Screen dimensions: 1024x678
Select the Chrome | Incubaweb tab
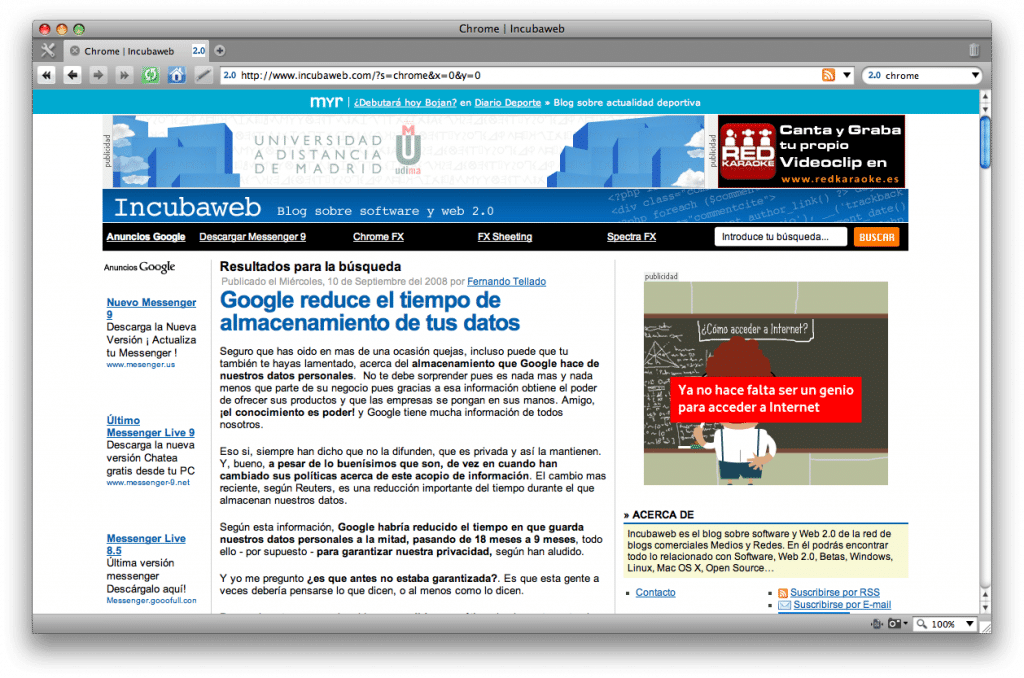(137, 51)
